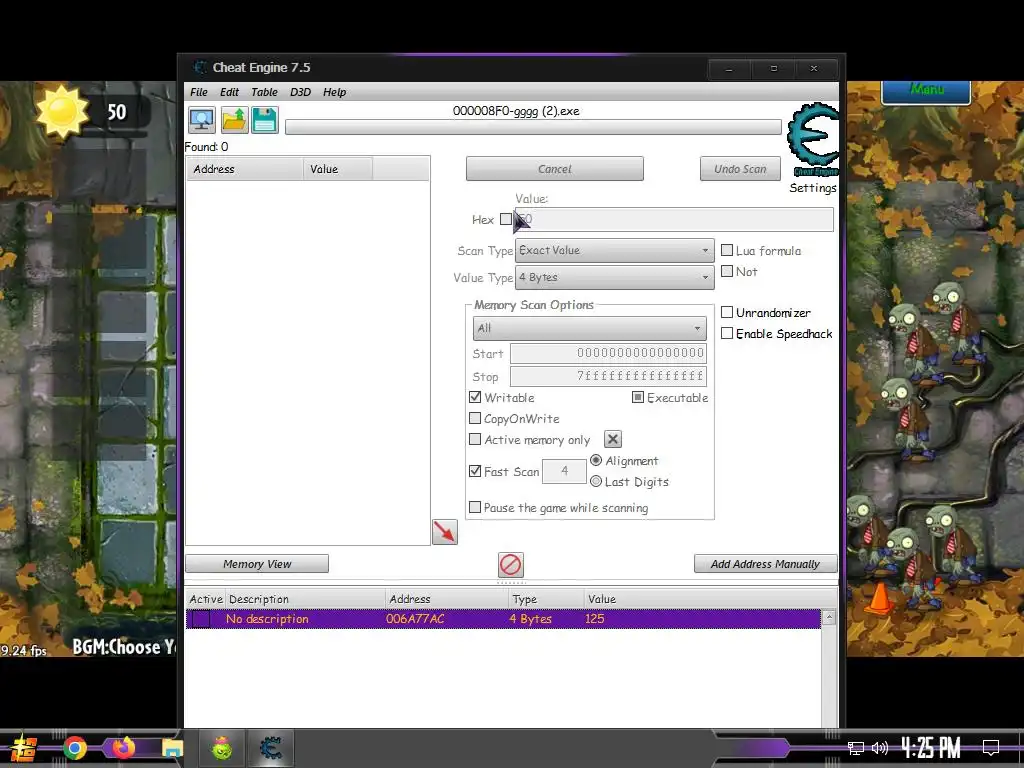Image resolution: width=1024 pixels, height=768 pixels.
Task: Open the Value Type 4 Bytes dropdown
Action: click(614, 278)
